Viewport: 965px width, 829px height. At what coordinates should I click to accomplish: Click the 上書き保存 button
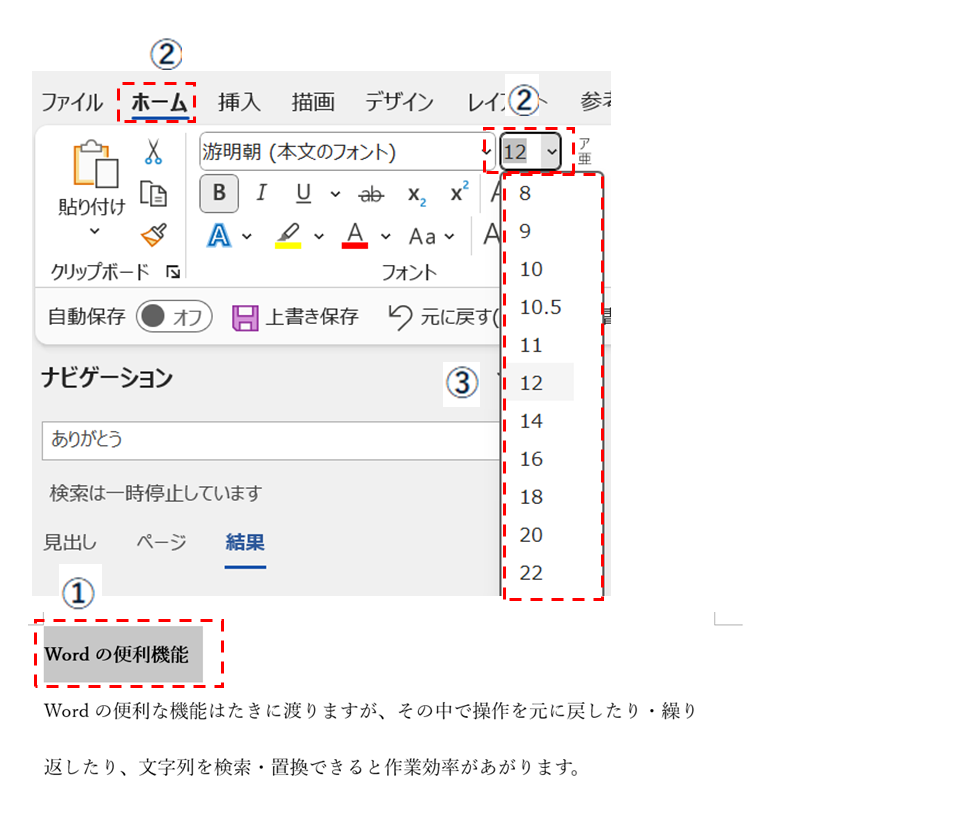pyautogui.click(x=296, y=317)
